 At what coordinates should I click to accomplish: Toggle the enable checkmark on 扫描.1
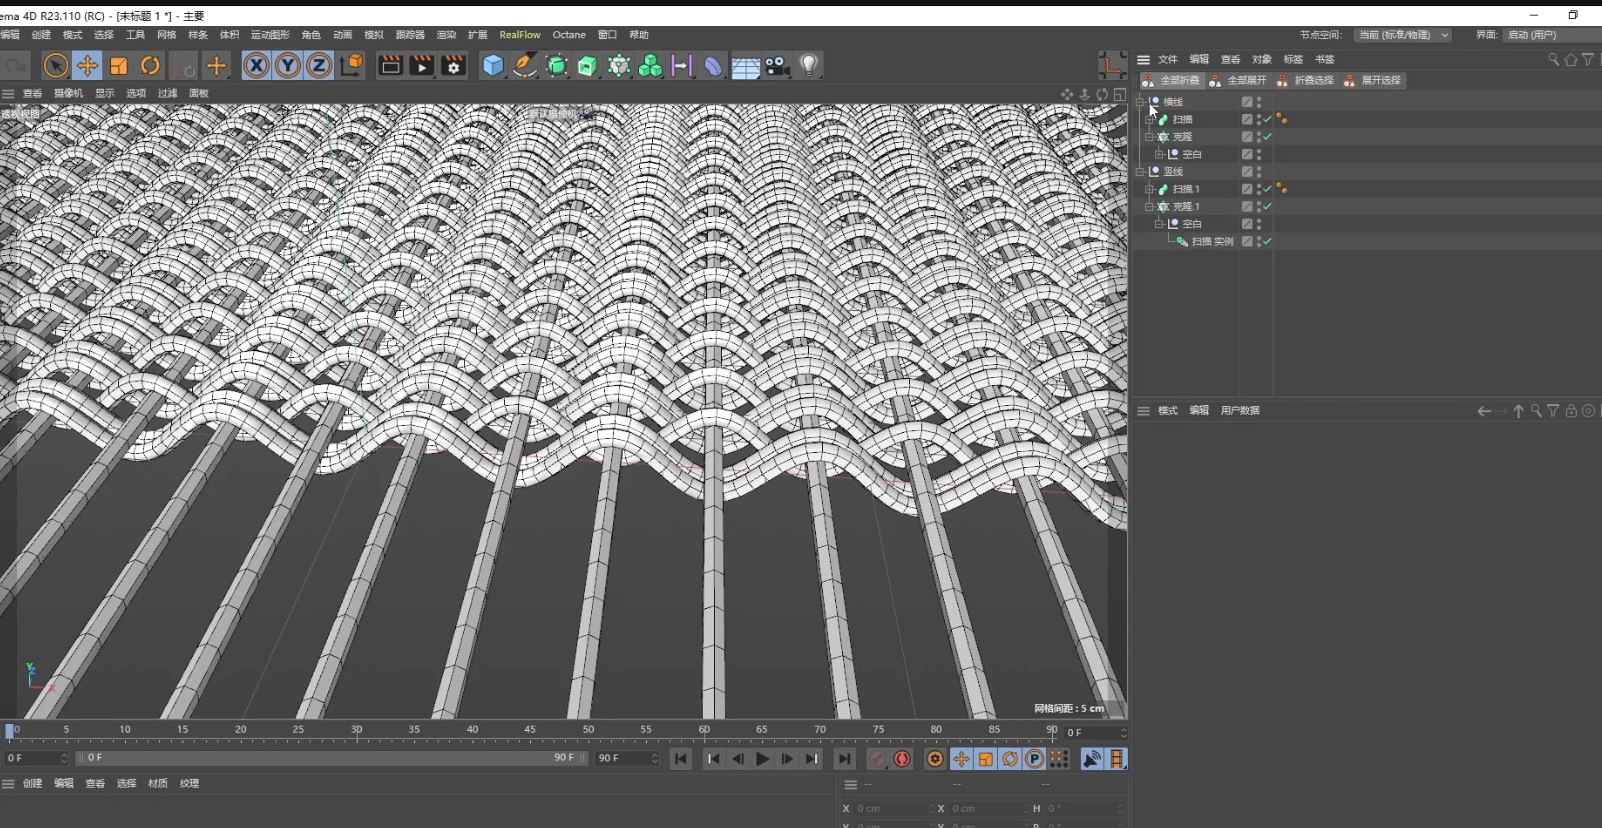(1268, 189)
